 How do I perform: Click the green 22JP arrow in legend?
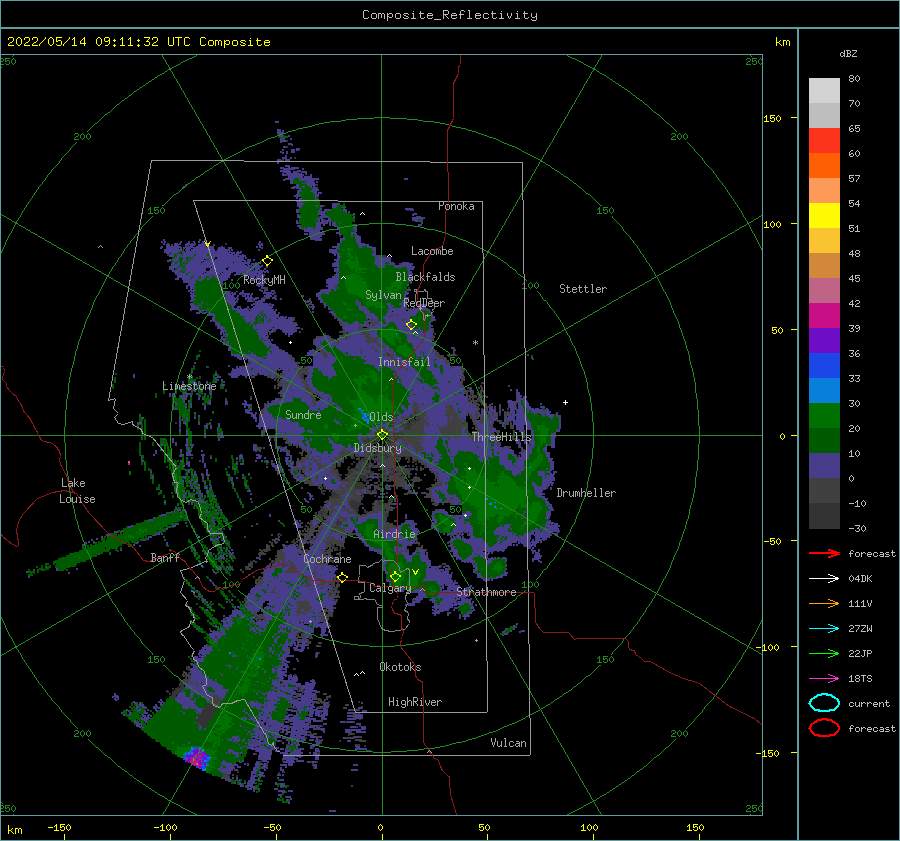pos(824,653)
